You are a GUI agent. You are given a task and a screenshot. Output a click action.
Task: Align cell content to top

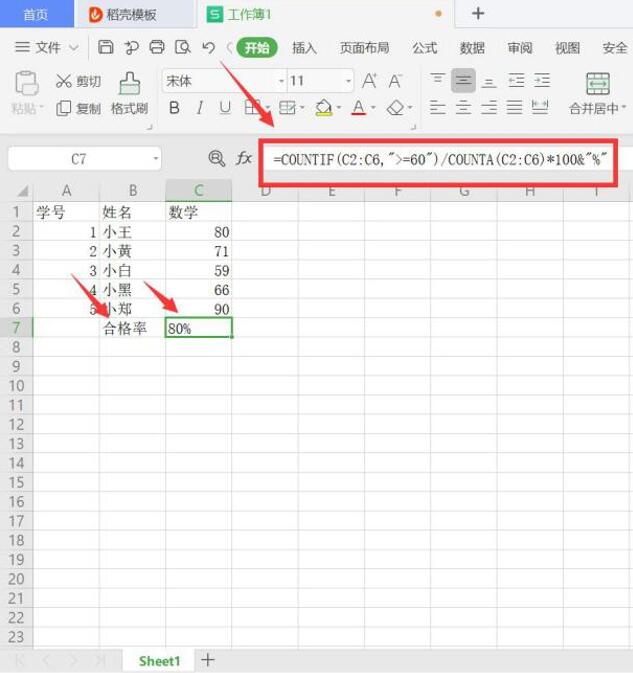coord(437,79)
